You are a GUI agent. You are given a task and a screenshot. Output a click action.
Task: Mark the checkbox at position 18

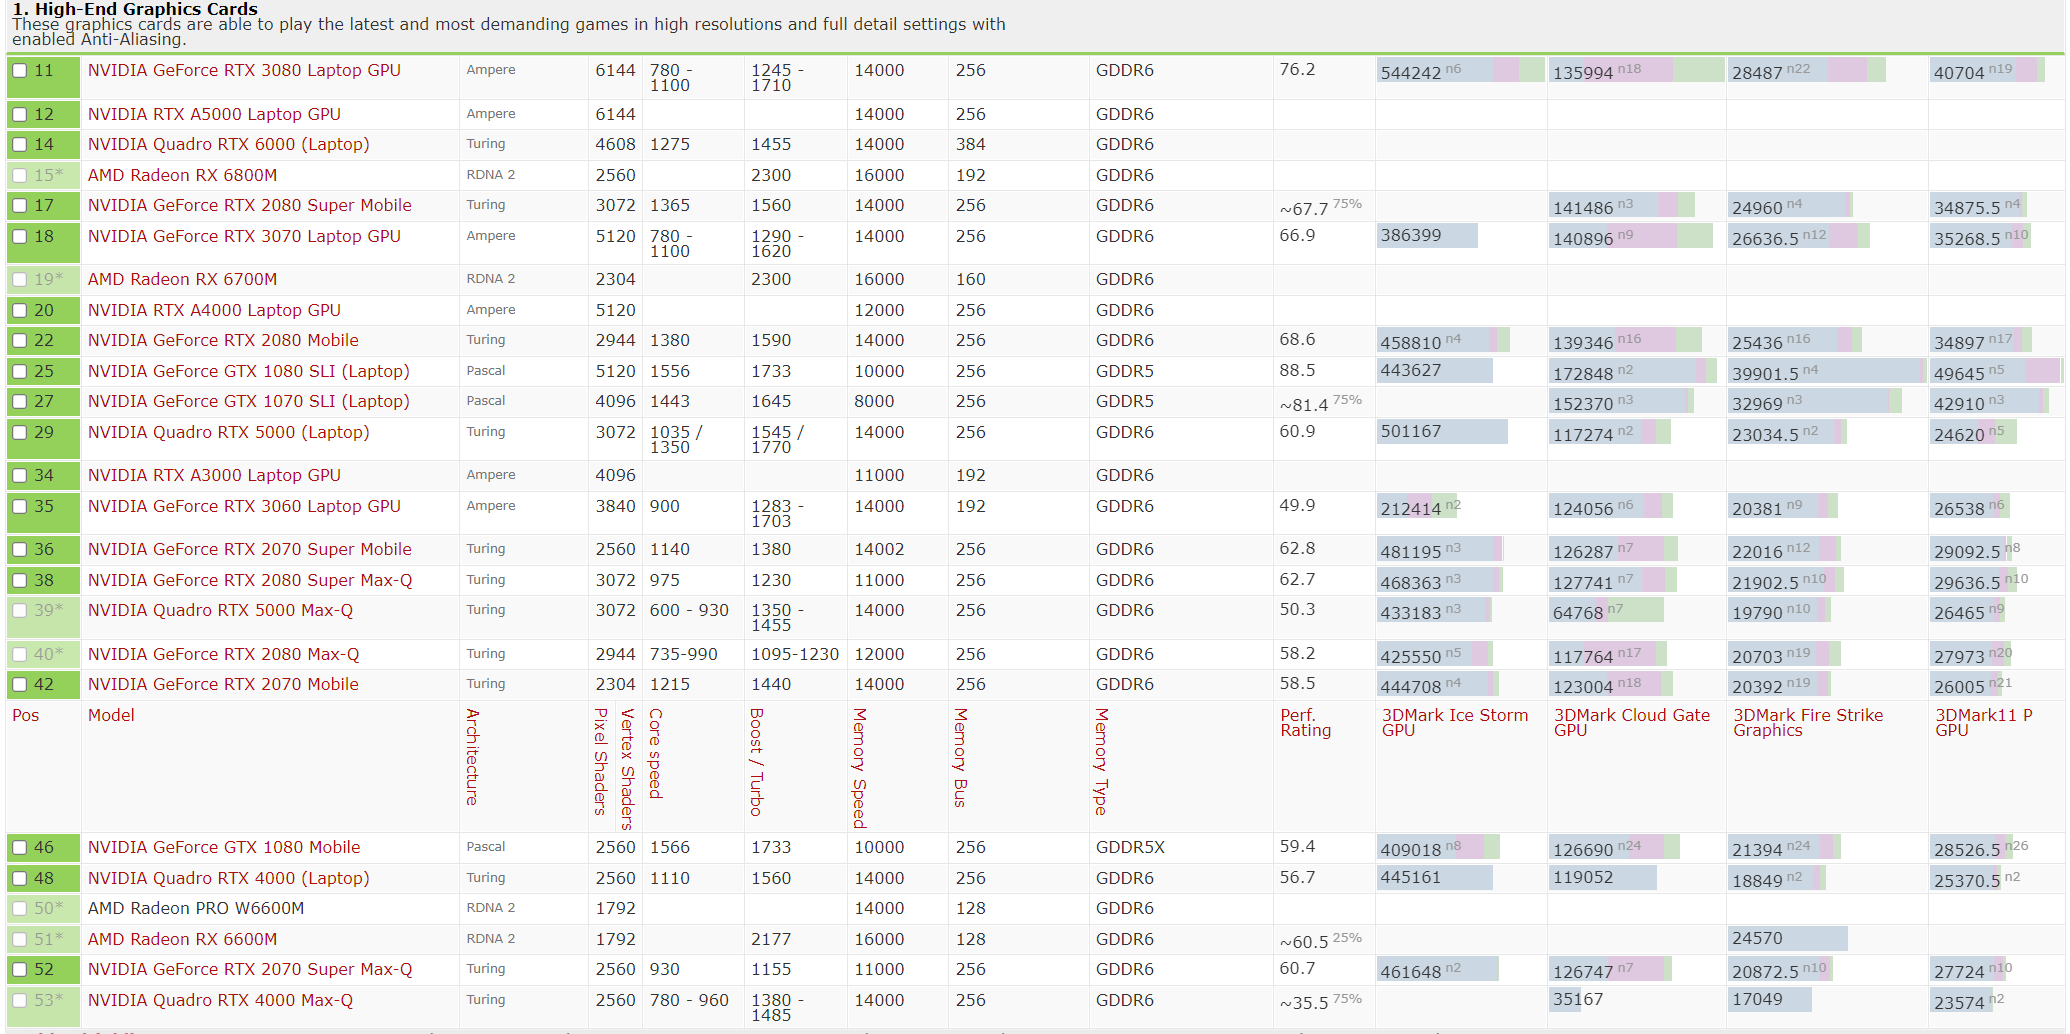coord(20,237)
